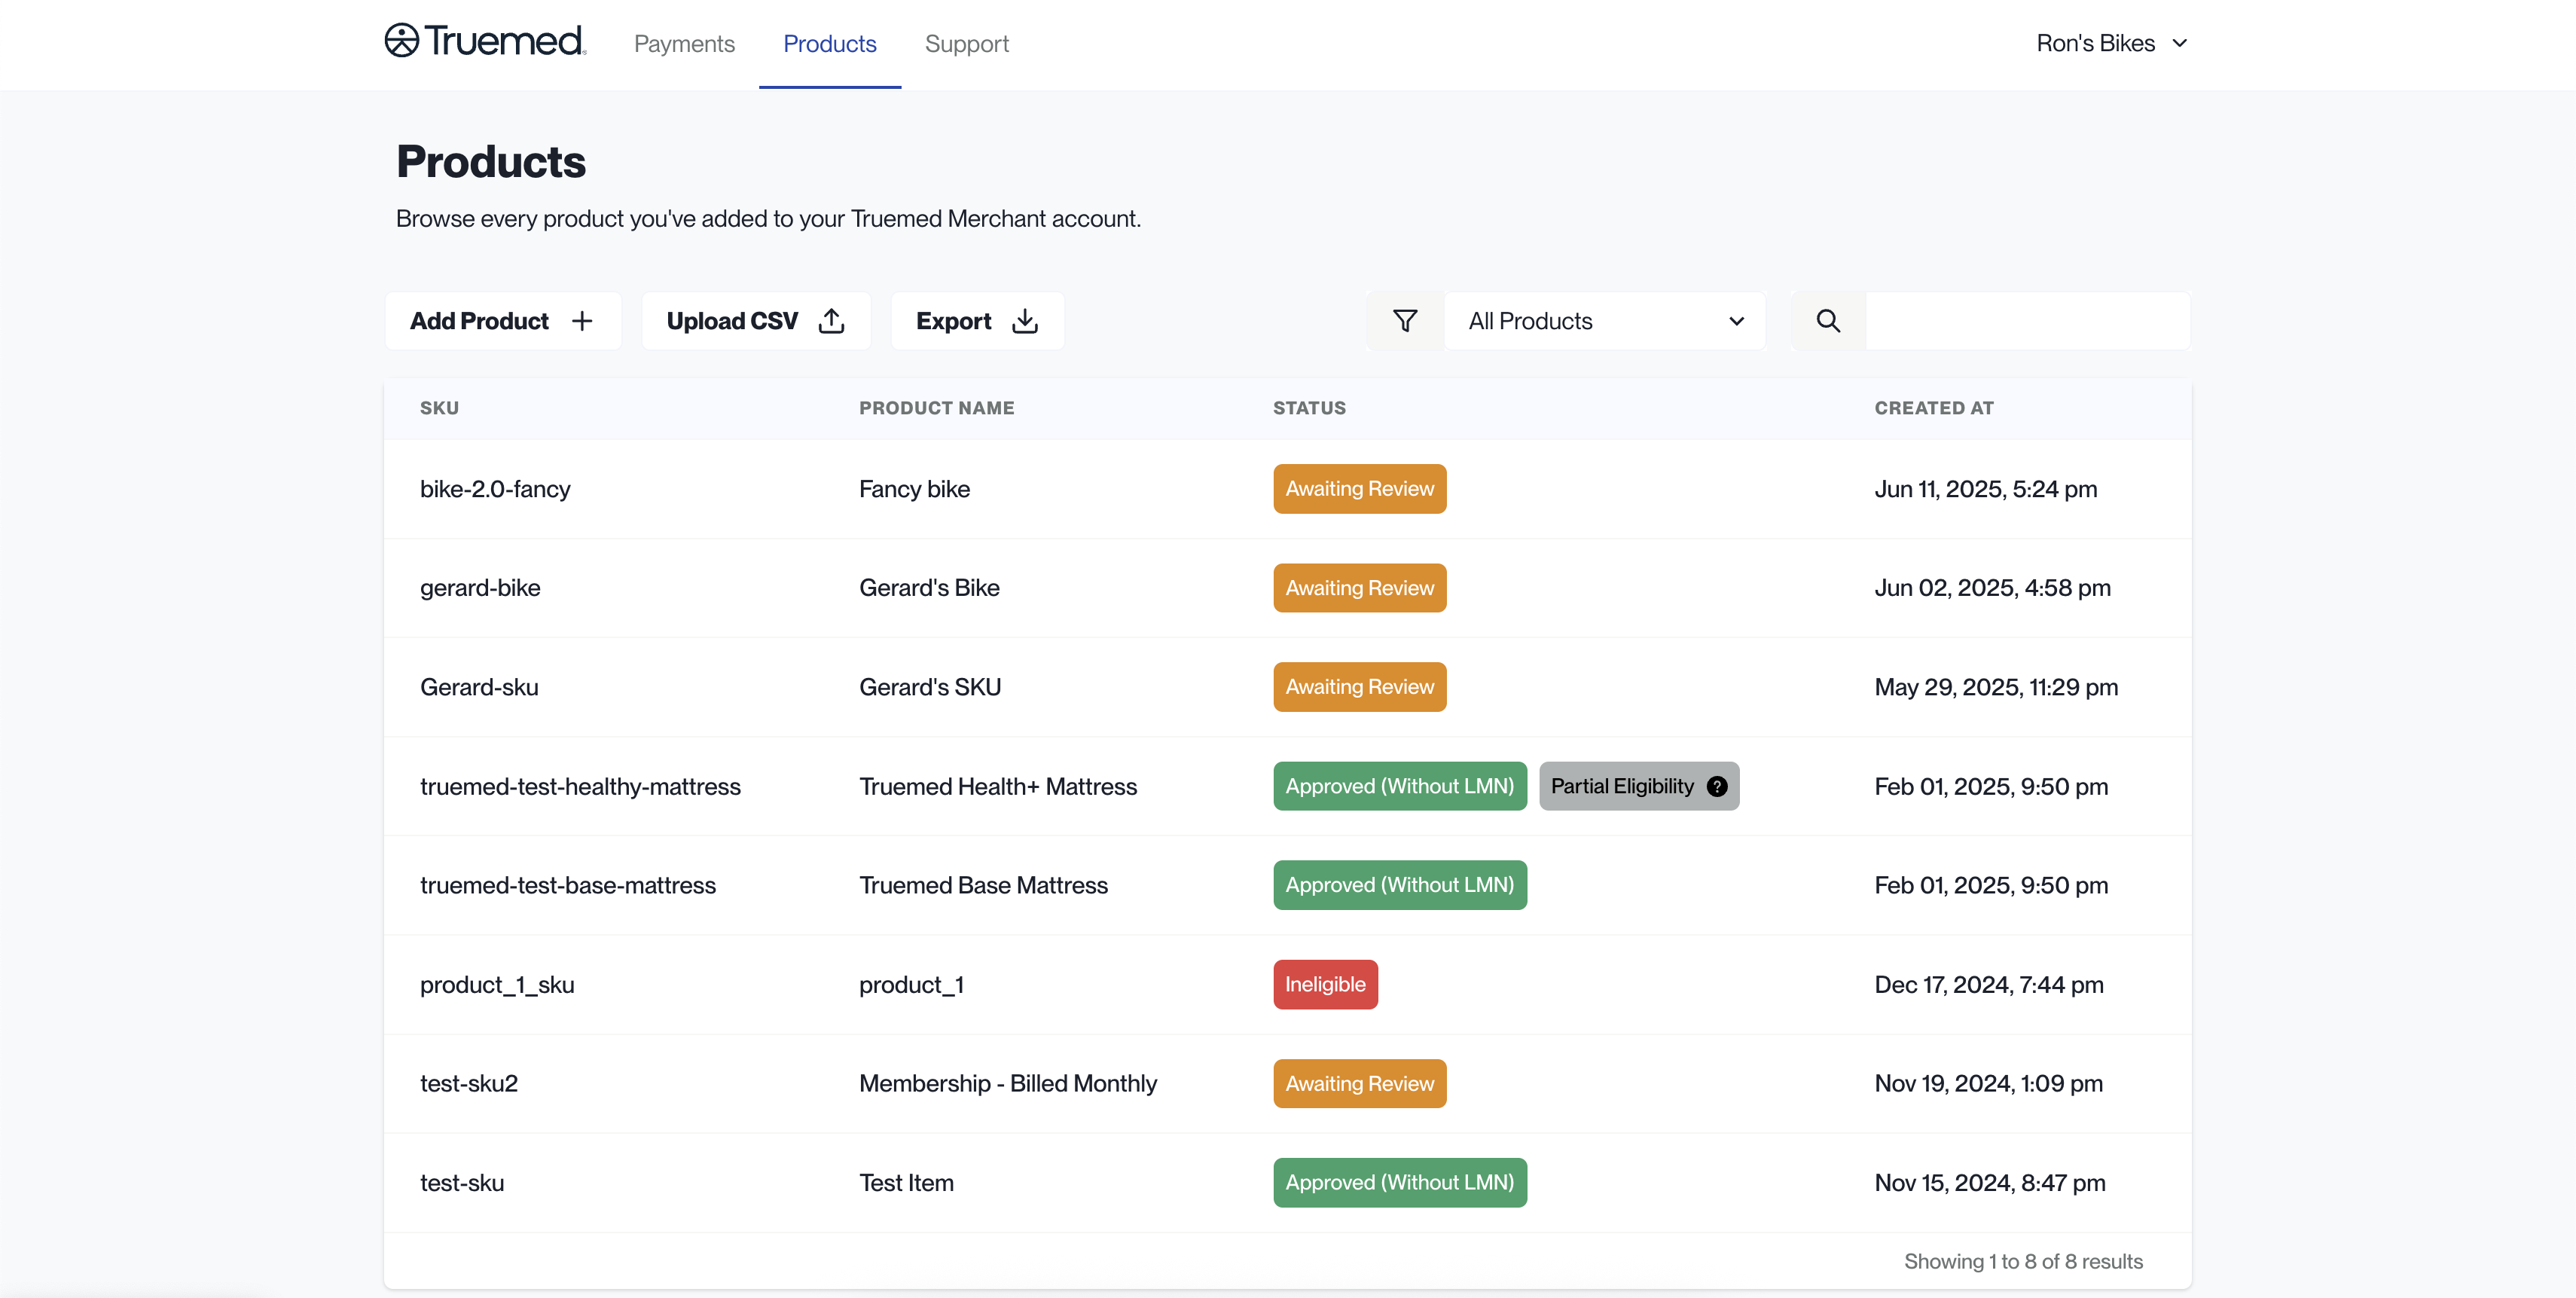The width and height of the screenshot is (2576, 1298).
Task: Click Awaiting Review badge for Fancy bike
Action: tap(1359, 489)
